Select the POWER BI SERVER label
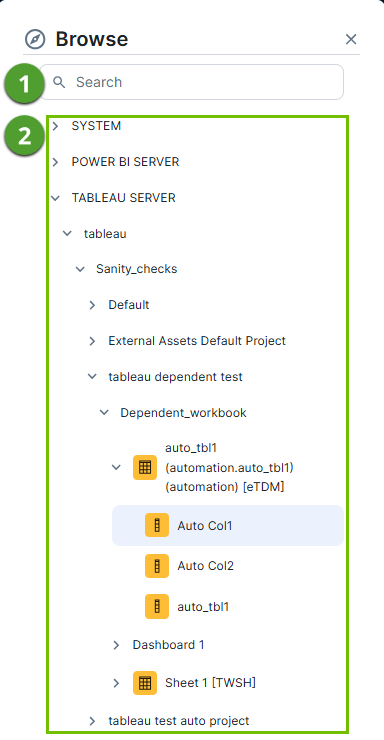 click(x=125, y=162)
